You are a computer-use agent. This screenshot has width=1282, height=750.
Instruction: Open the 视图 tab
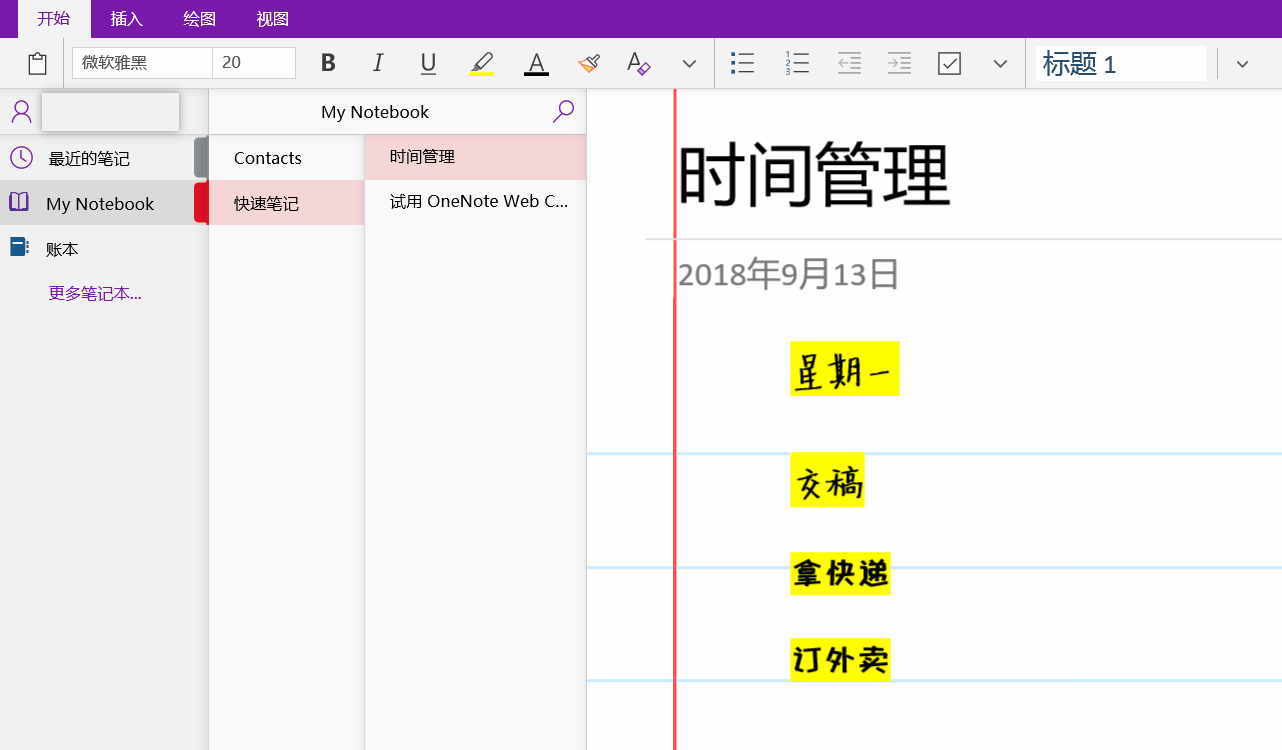click(x=271, y=18)
